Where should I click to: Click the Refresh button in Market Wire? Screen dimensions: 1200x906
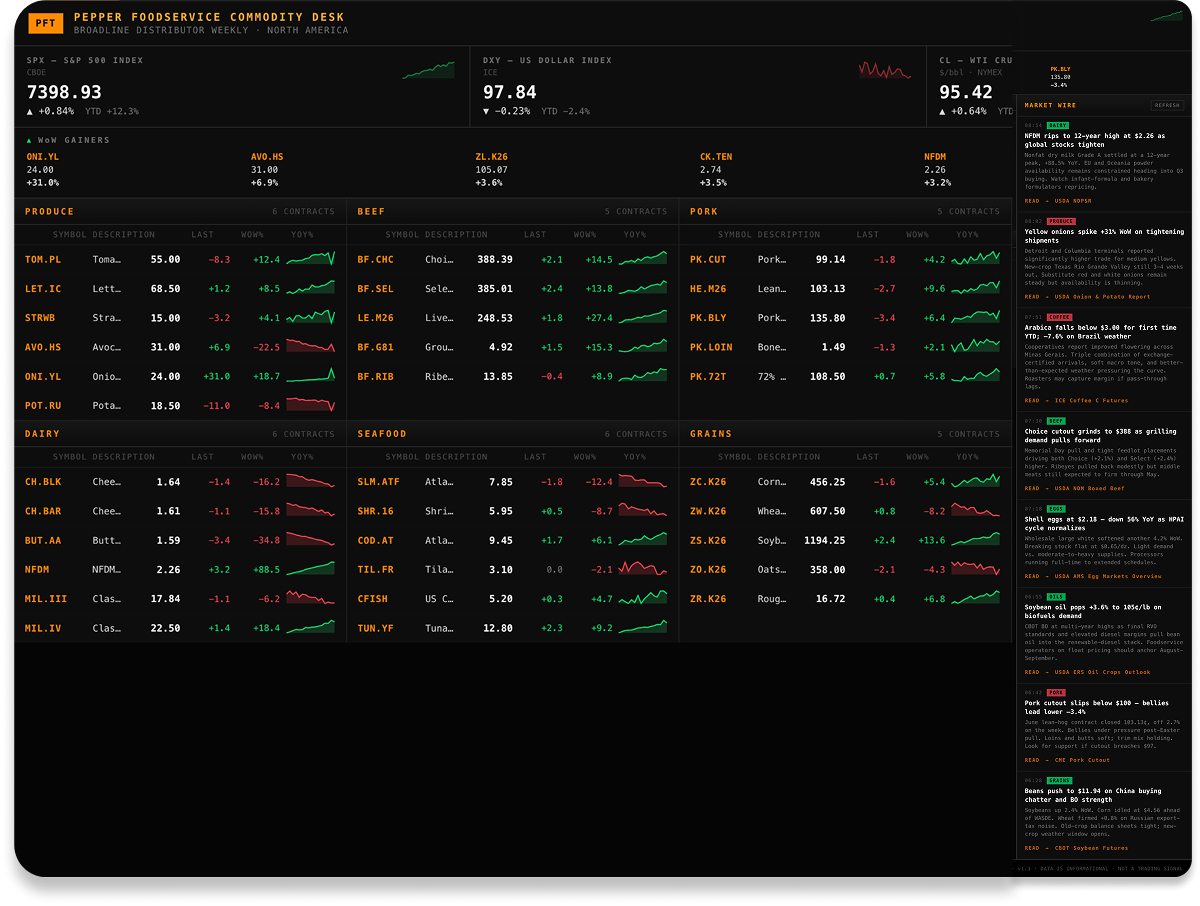(1167, 105)
